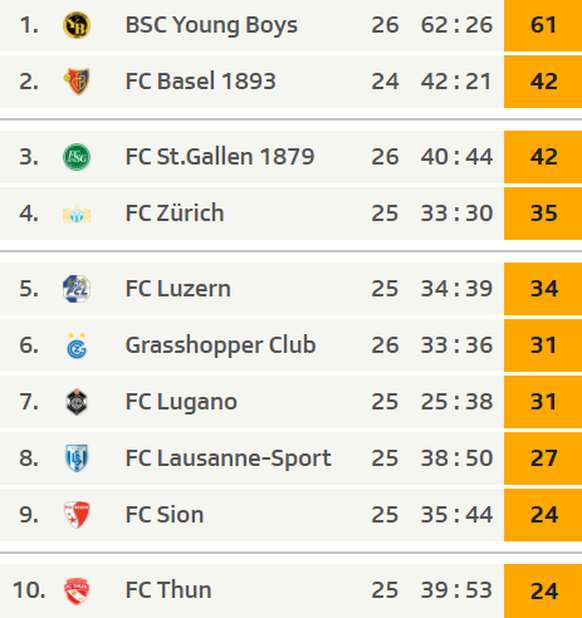
Task: Click the FC Basel 1893 crest
Action: coord(77,81)
